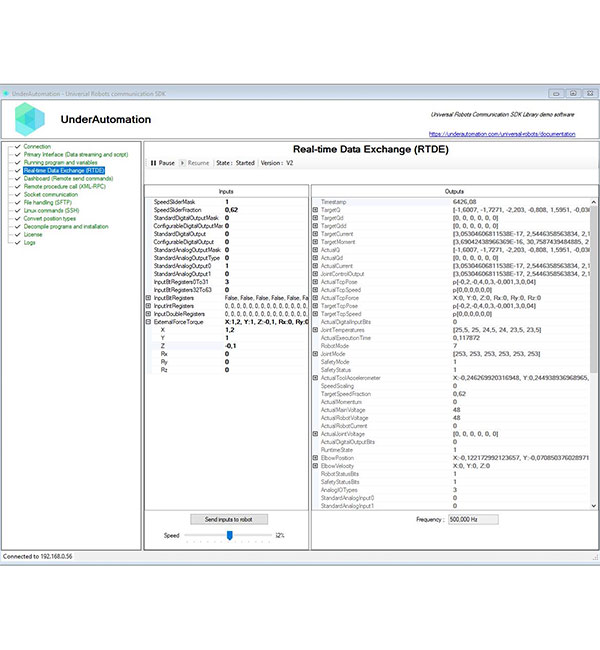Select the StandardAnalogOutput0 row
This screenshot has height=650, width=600.
point(227,266)
